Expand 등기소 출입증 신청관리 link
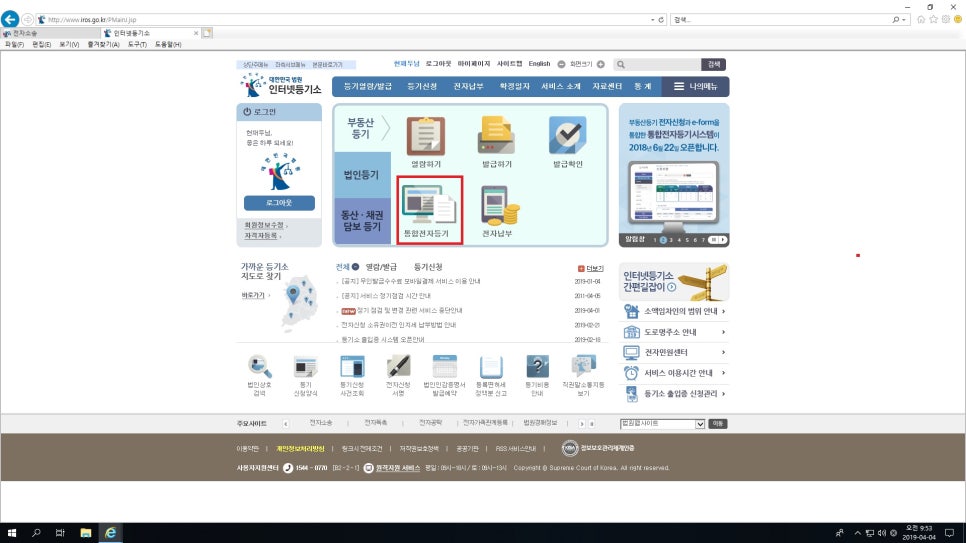Viewport: 966px width, 543px height. click(675, 393)
